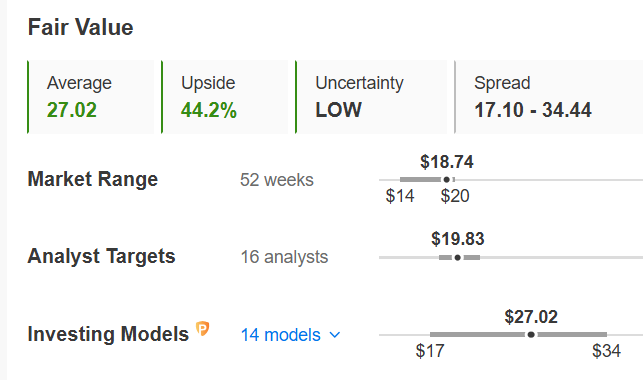Click the 52 weeks text

coord(277,180)
